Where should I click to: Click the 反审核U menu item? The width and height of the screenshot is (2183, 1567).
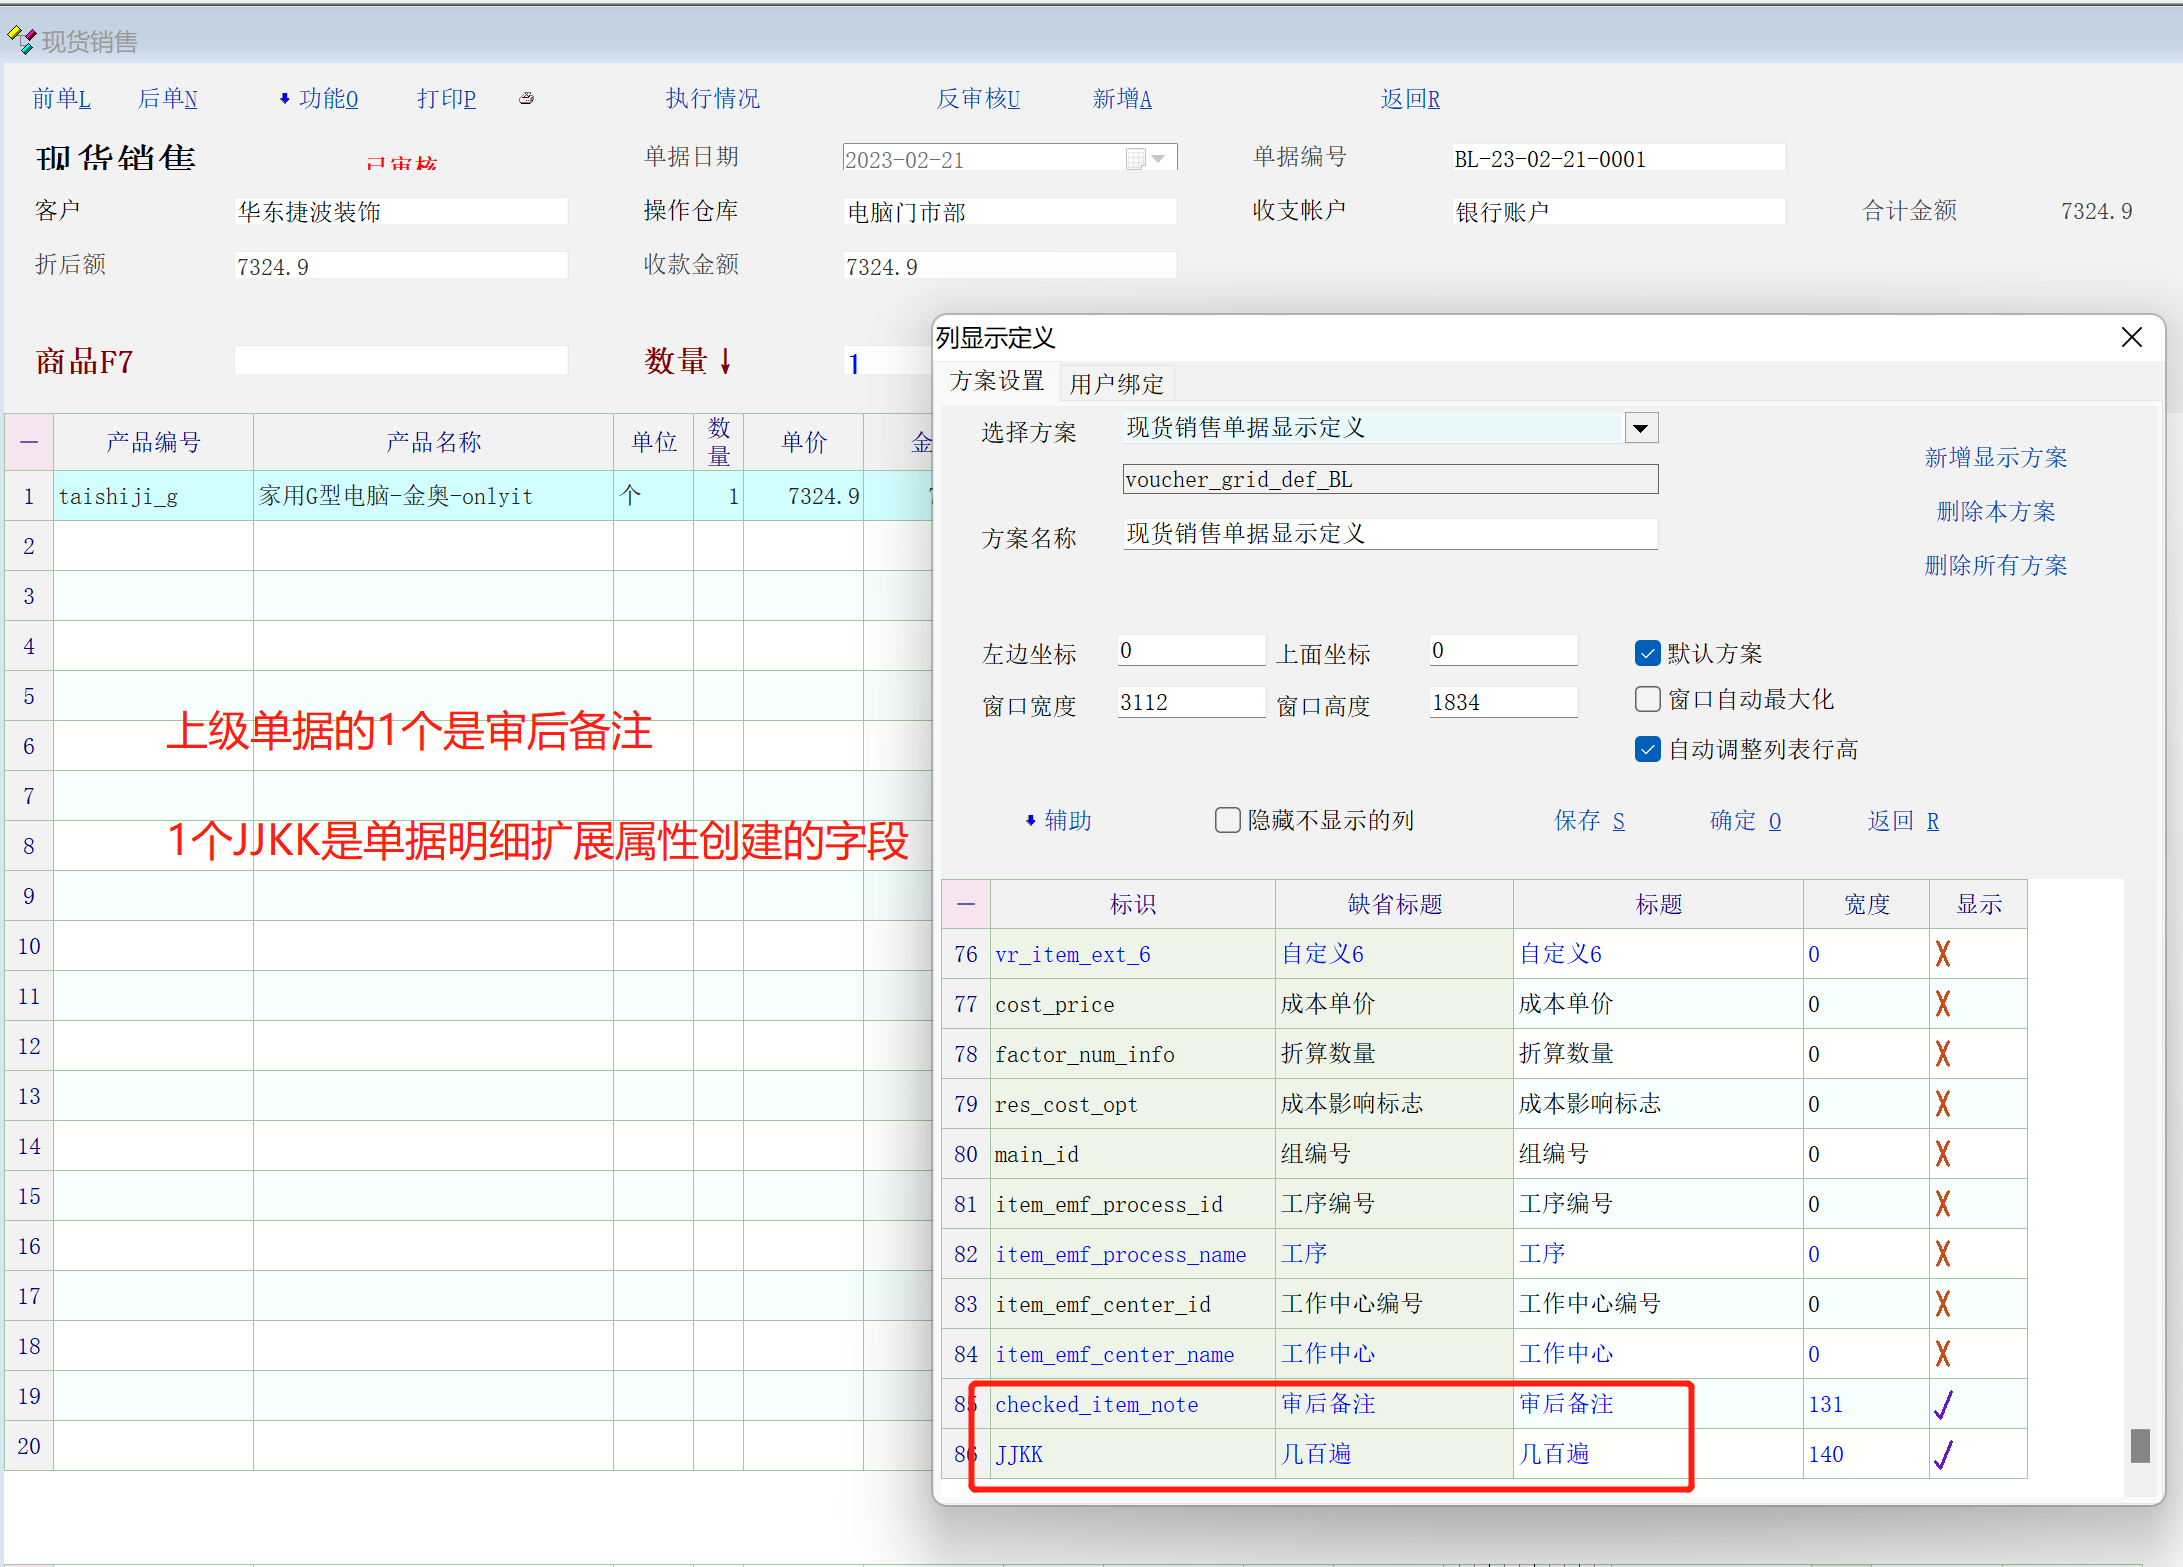pos(977,98)
